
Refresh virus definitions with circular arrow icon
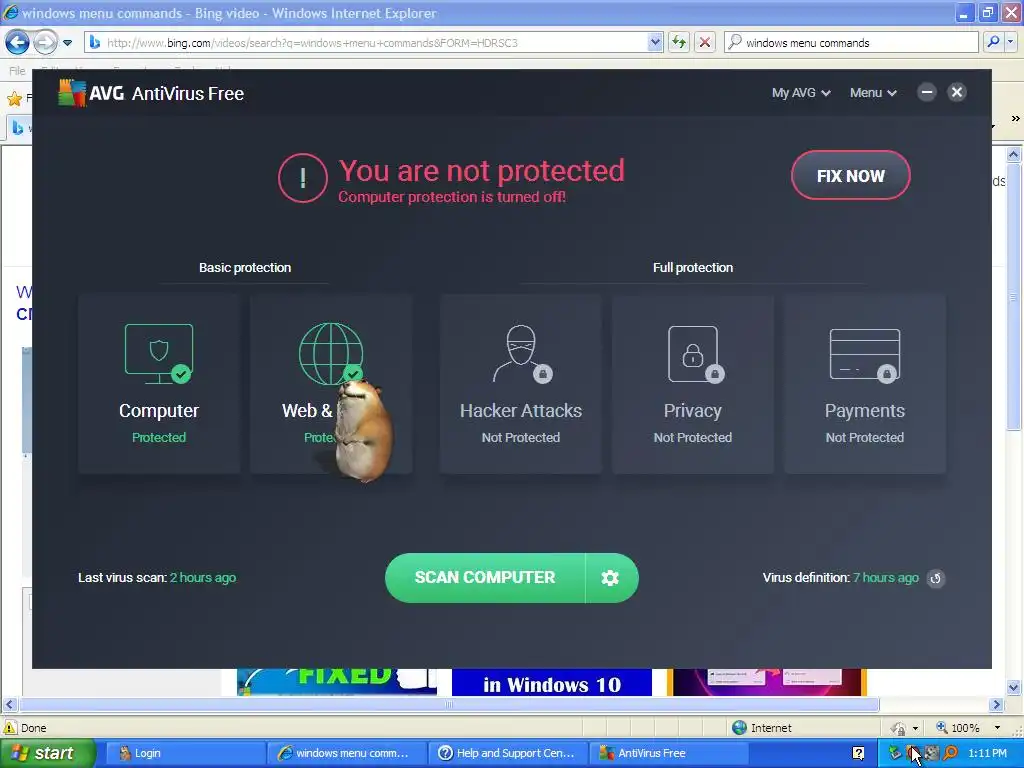pos(936,578)
